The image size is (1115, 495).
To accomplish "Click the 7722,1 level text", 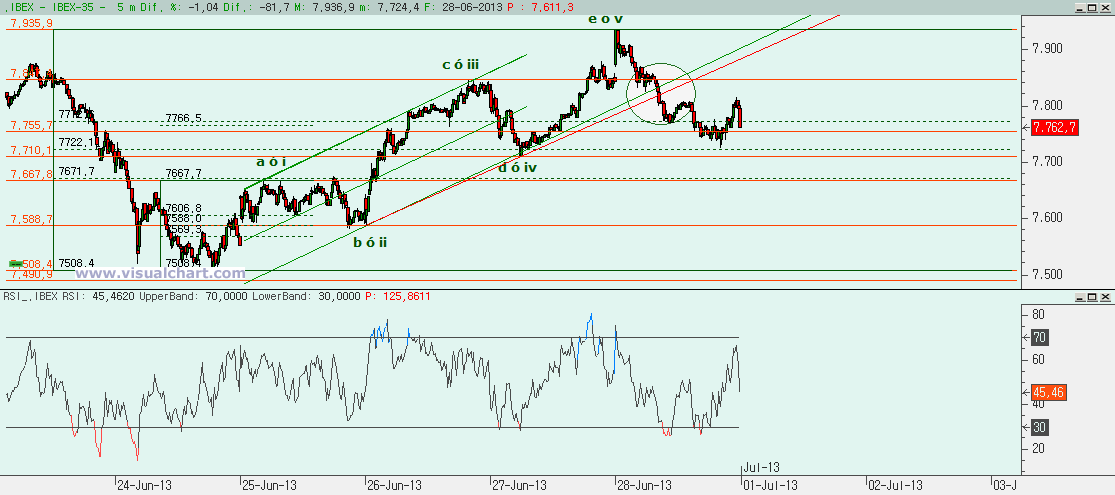I will [x=76, y=142].
